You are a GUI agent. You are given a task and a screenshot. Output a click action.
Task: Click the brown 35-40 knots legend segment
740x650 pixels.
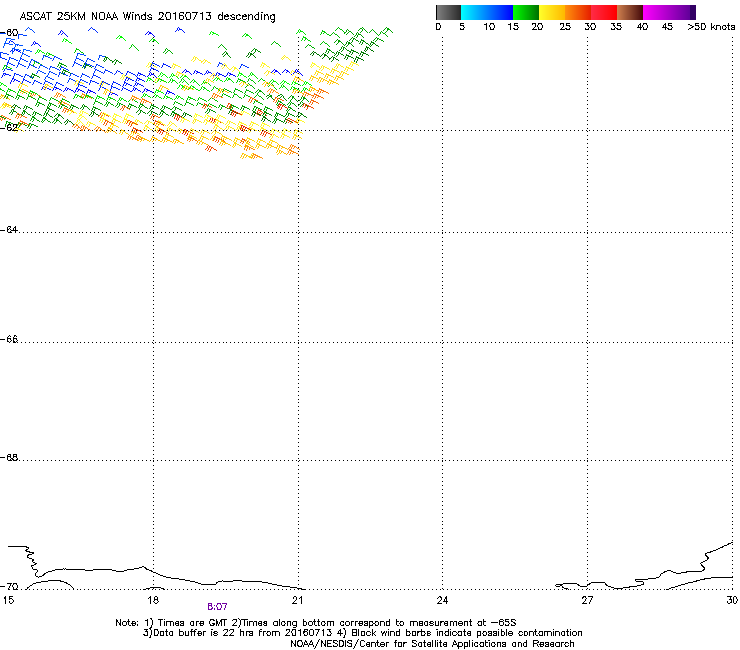tap(630, 12)
